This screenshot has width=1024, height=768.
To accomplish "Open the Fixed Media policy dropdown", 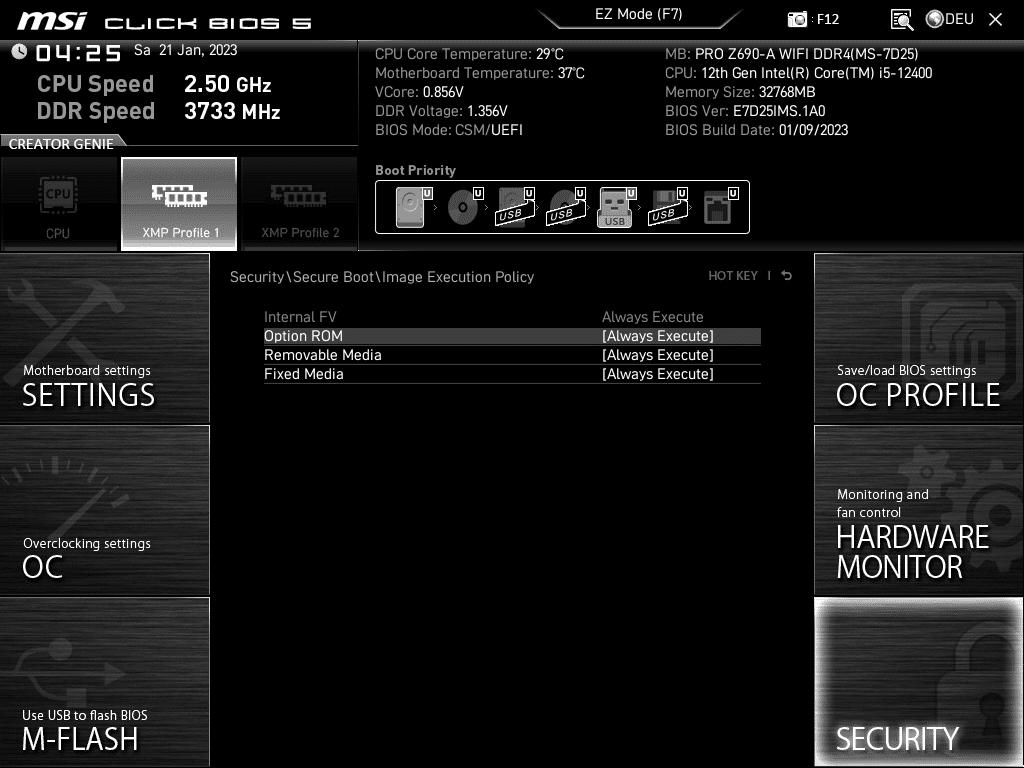I will tap(658, 374).
